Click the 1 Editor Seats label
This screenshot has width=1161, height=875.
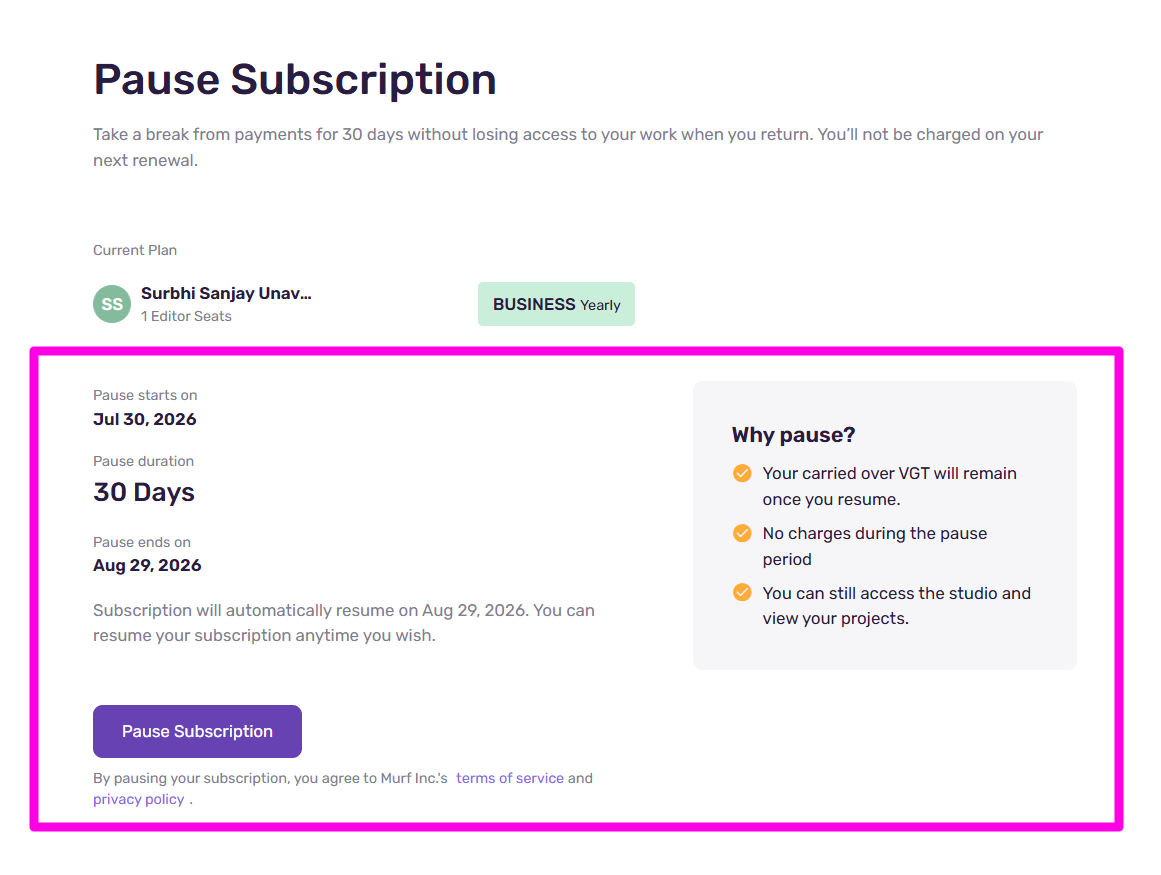tap(186, 316)
